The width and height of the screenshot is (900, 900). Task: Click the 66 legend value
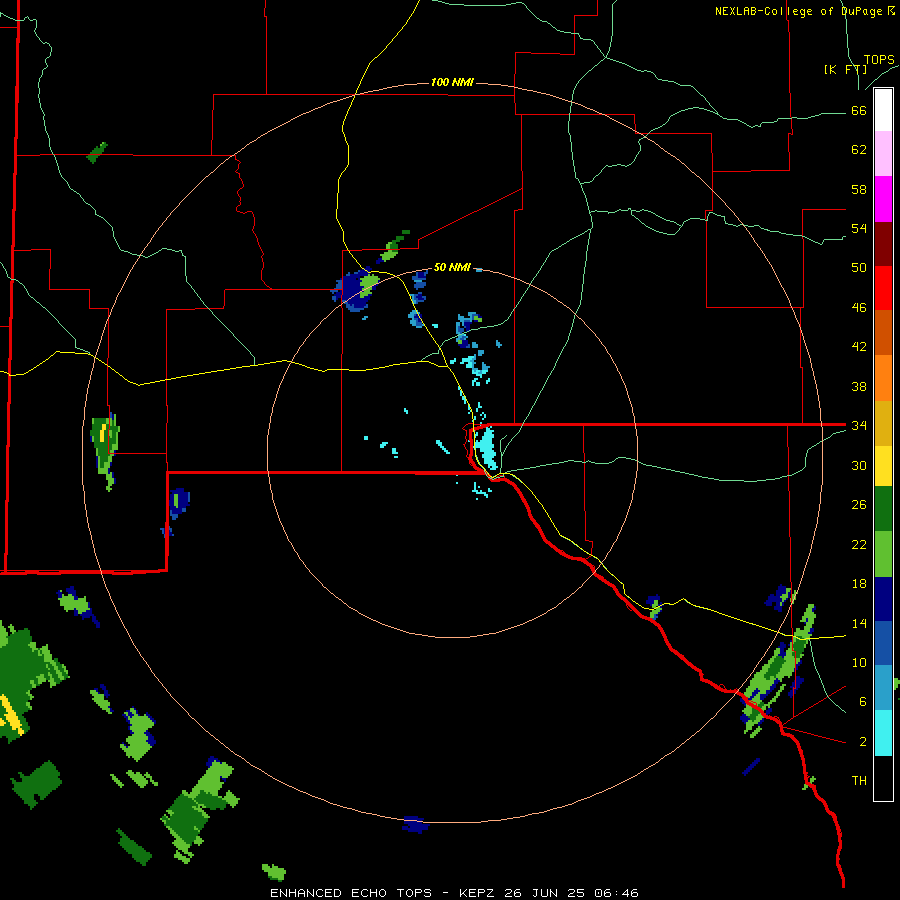coord(859,110)
